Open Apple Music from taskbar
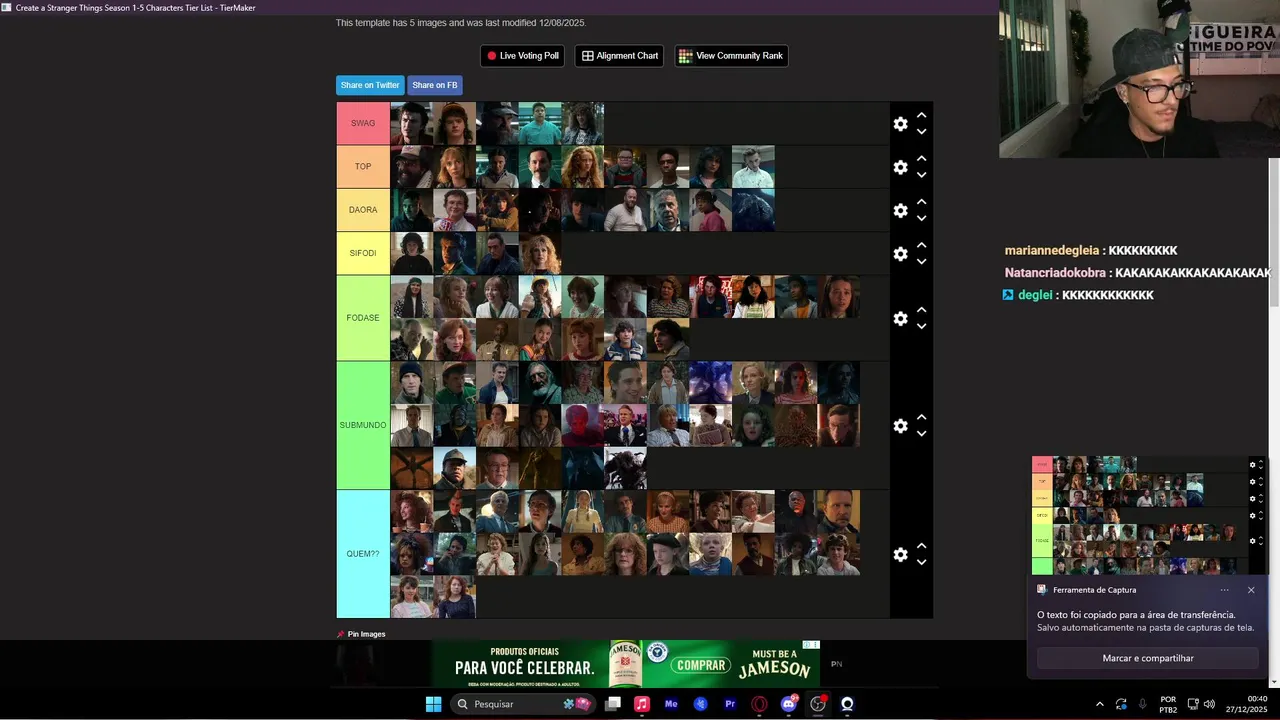This screenshot has width=1280, height=720. 642,704
